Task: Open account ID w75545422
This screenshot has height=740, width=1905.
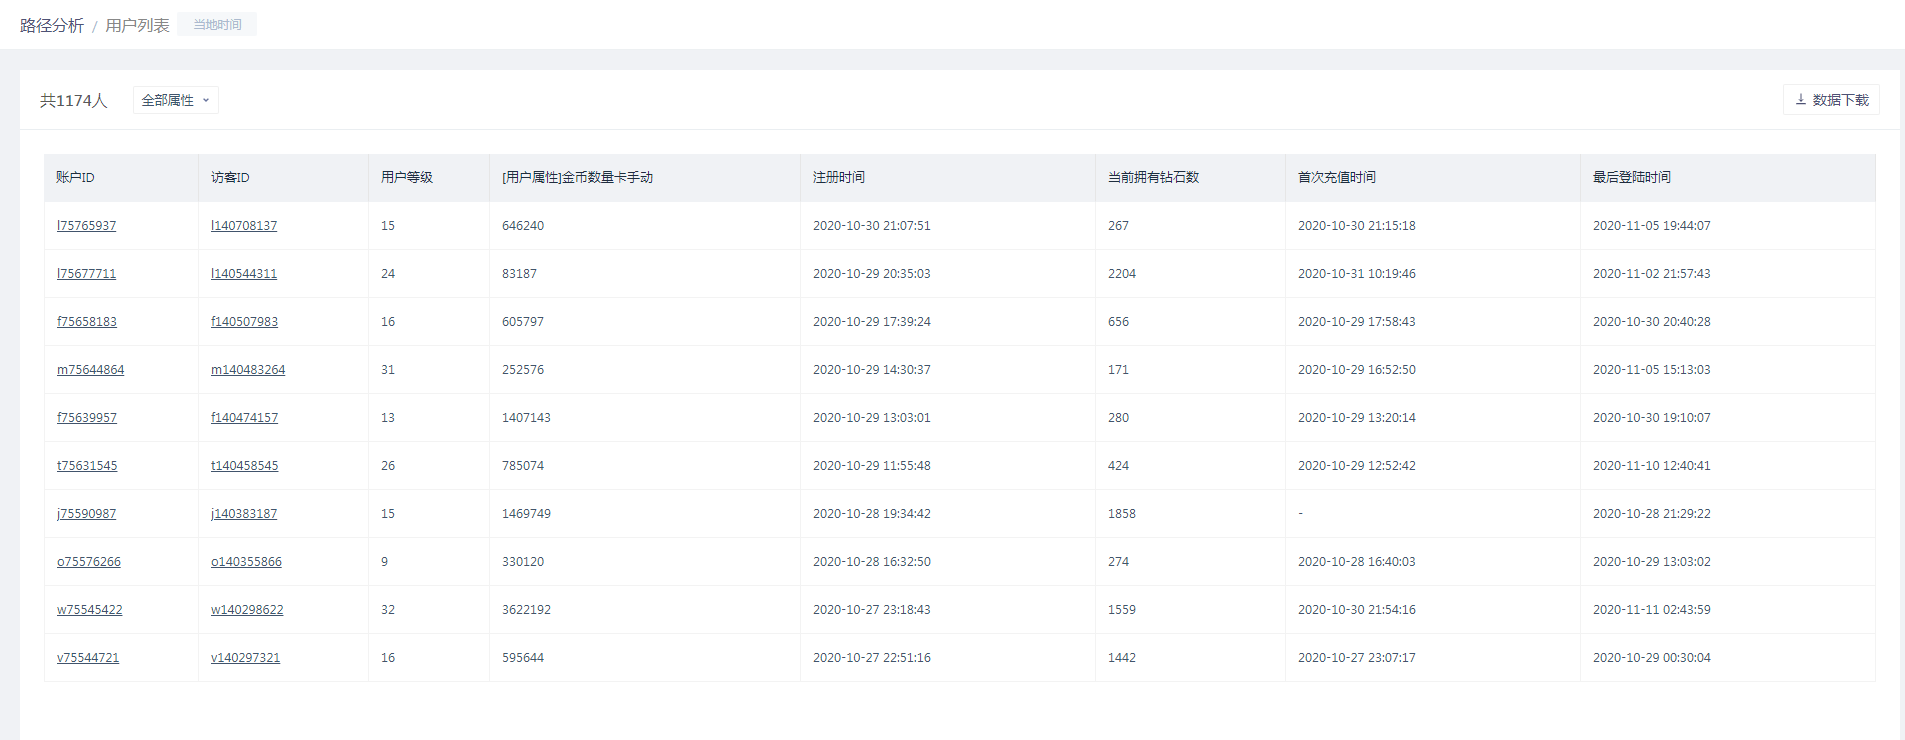Action: pyautogui.click(x=90, y=610)
